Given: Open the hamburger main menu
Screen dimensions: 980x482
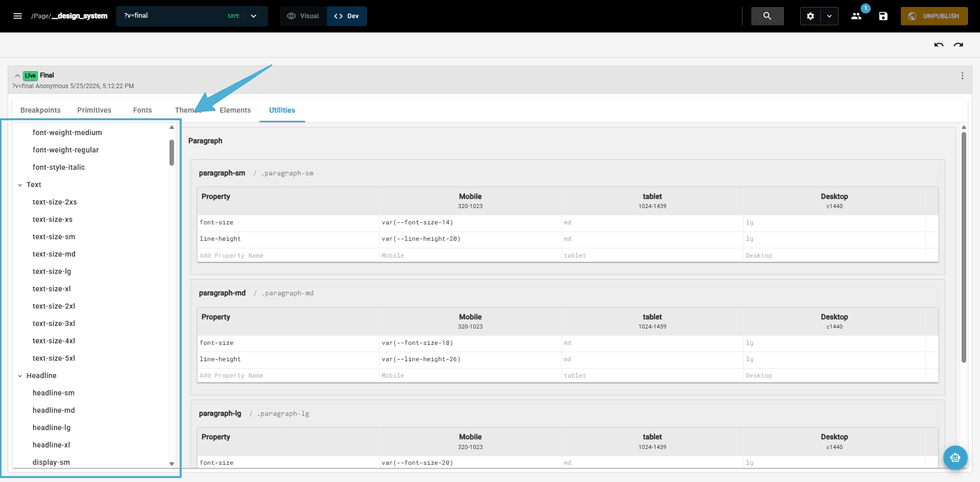Looking at the screenshot, I should click(18, 16).
